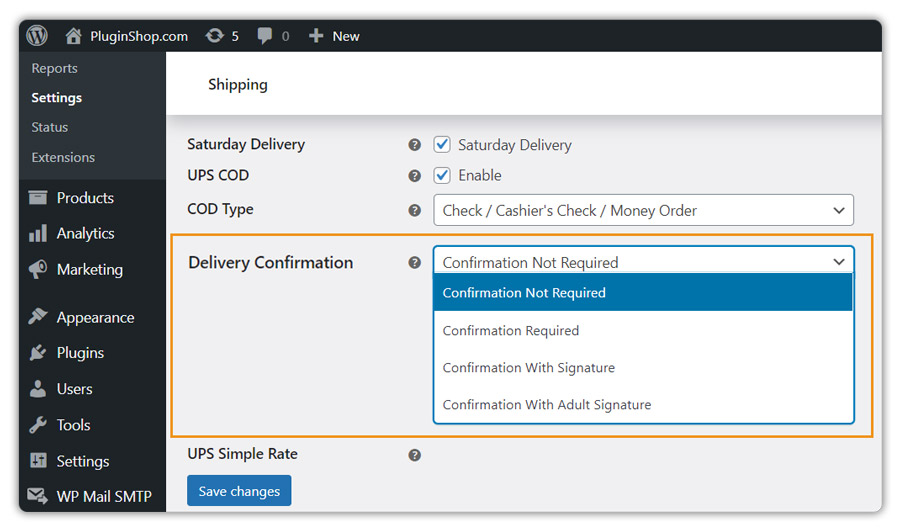Click the Users person icon
The height and width of the screenshot is (530, 900).
point(38,389)
